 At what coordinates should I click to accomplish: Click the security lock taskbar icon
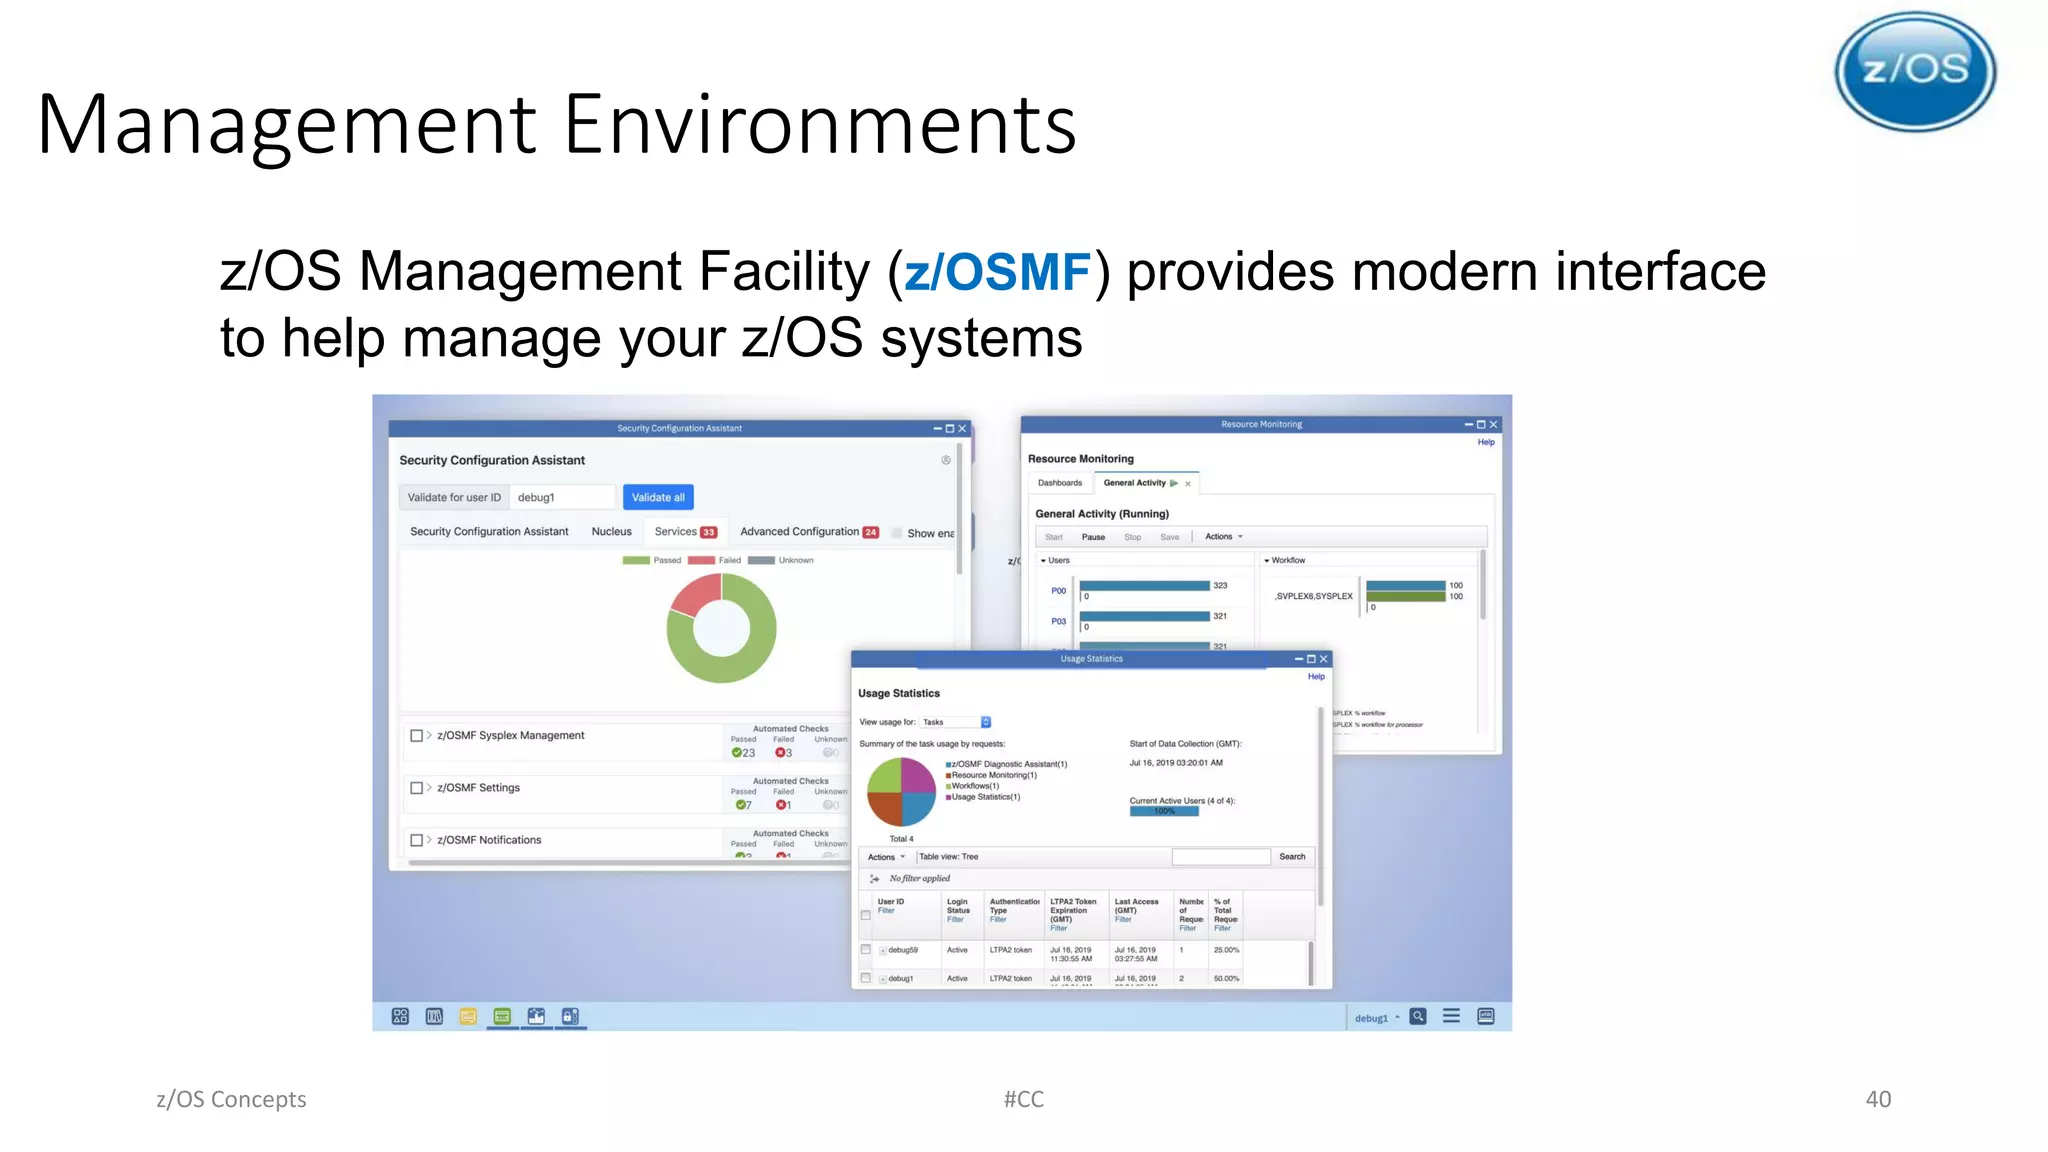coord(570,1016)
